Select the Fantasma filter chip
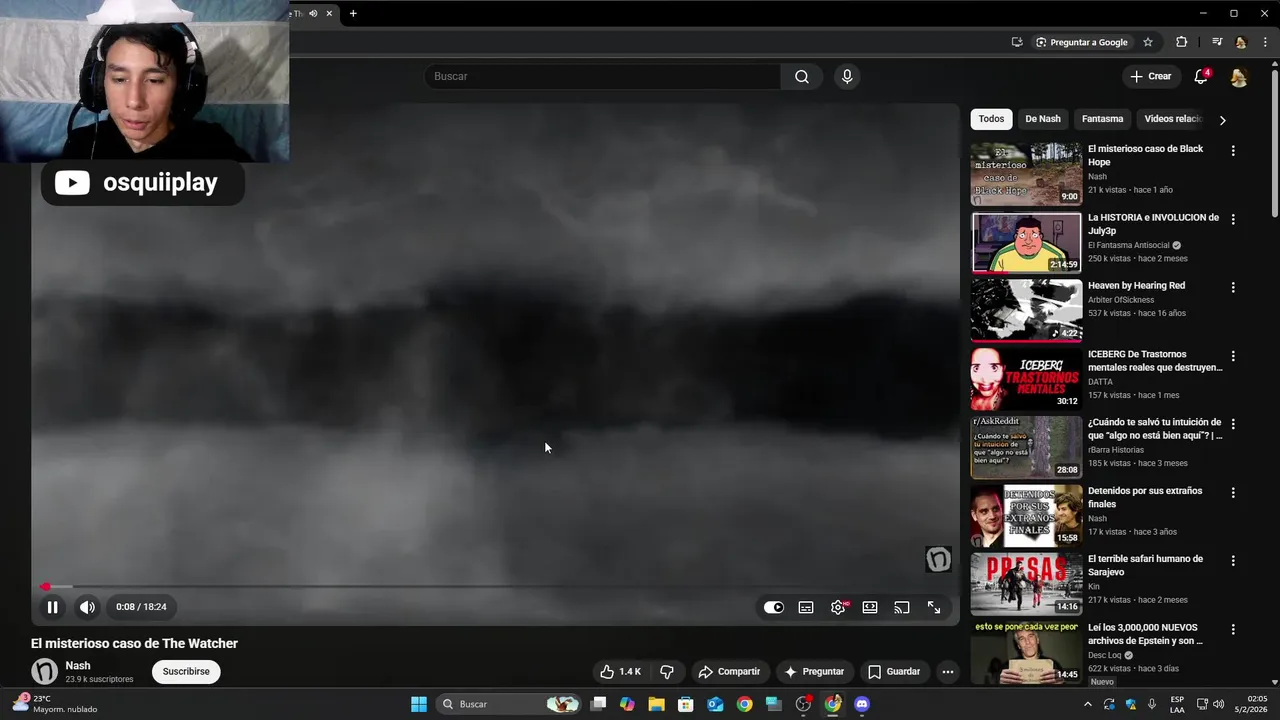Image resolution: width=1280 pixels, height=720 pixels. tap(1102, 119)
